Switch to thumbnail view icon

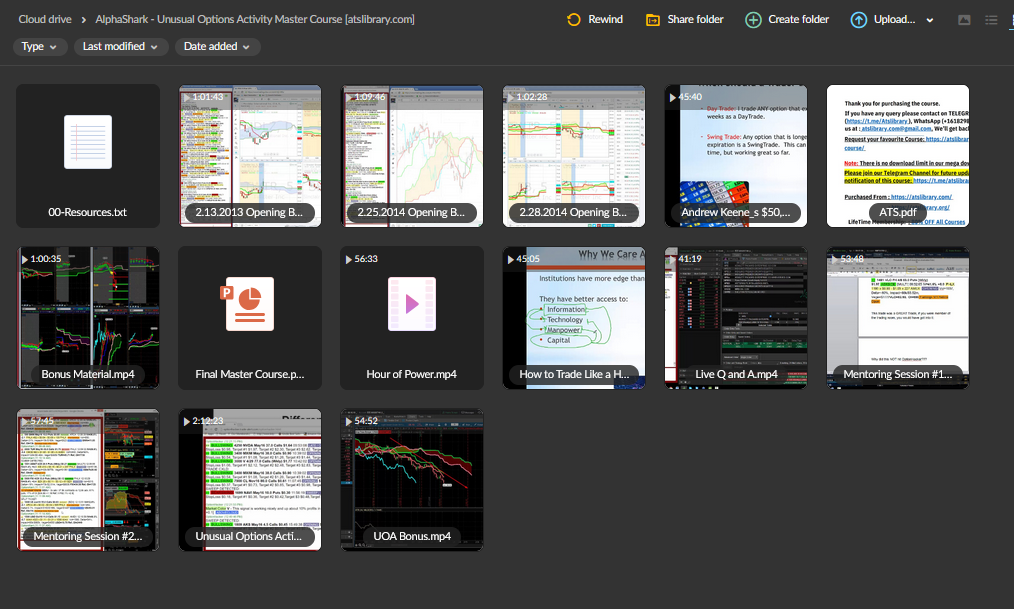tap(964, 20)
